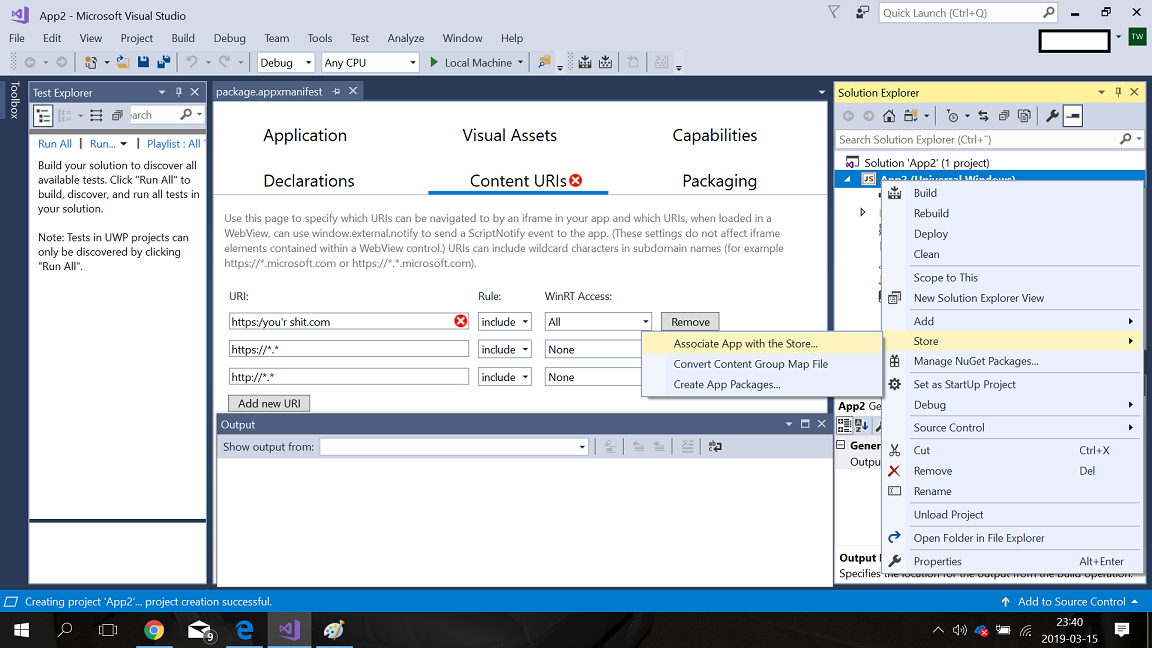Click the Alphabetical sort icon in Properties panel
Image resolution: width=1152 pixels, height=648 pixels.
(x=860, y=425)
